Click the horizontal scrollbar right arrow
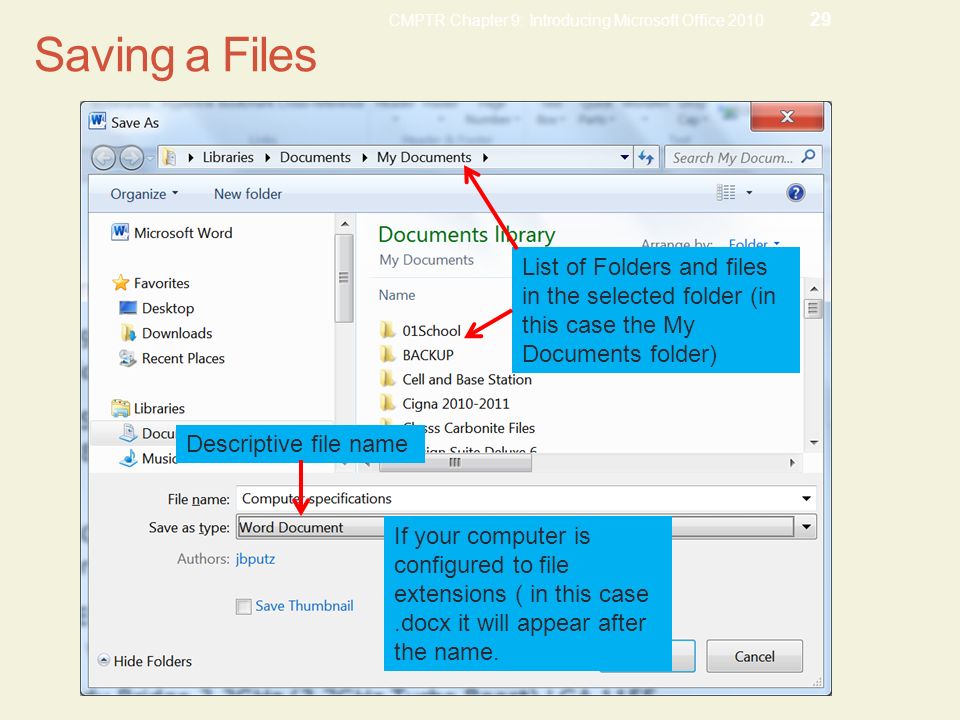Viewport: 960px width, 720px height. [792, 463]
